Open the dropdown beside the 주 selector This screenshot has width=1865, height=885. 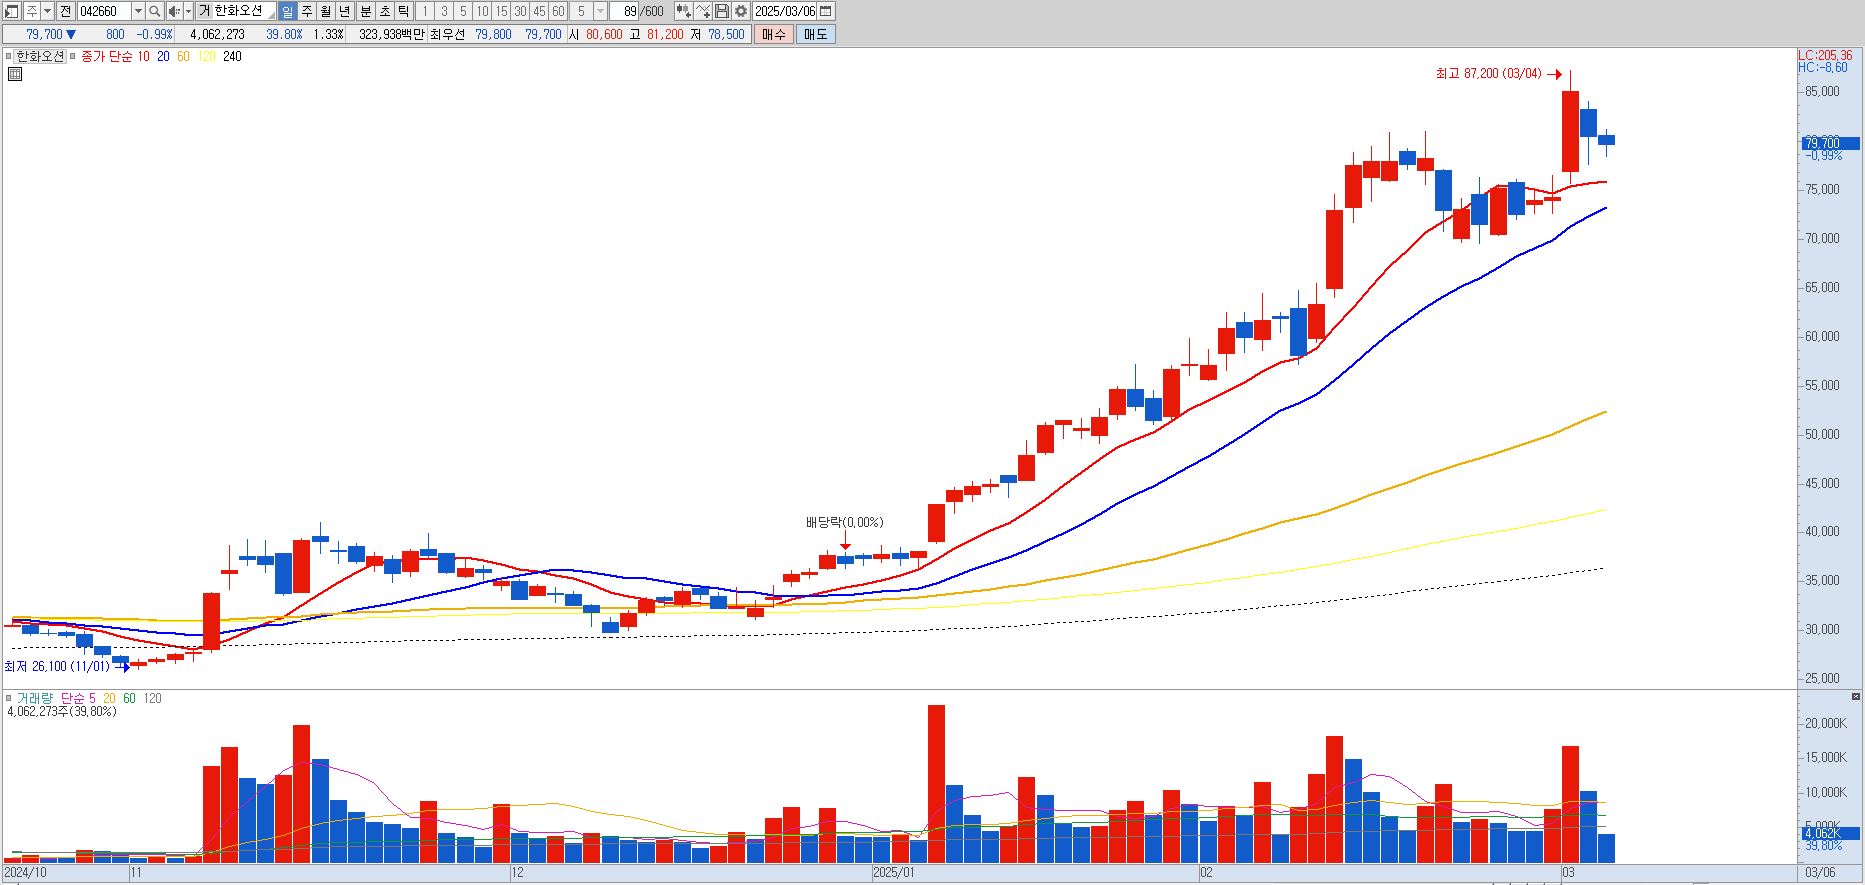(x=47, y=11)
